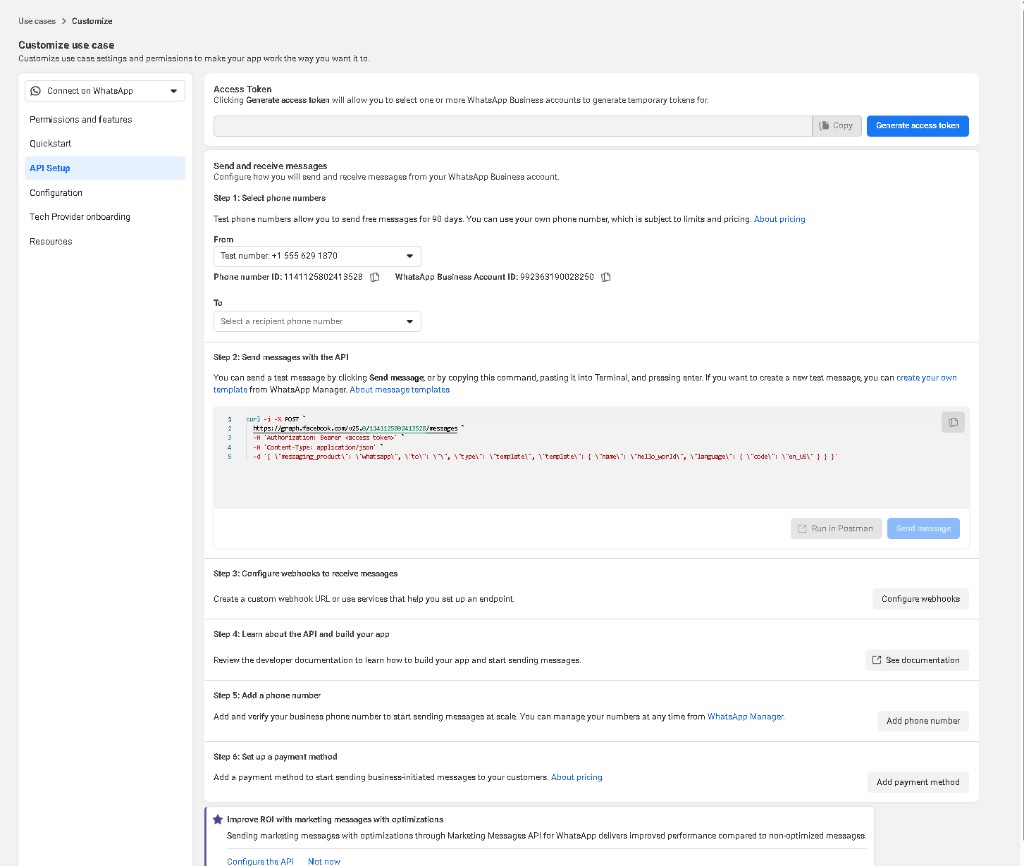The image size is (1024, 866).
Task: Copy the access token
Action: 837,125
